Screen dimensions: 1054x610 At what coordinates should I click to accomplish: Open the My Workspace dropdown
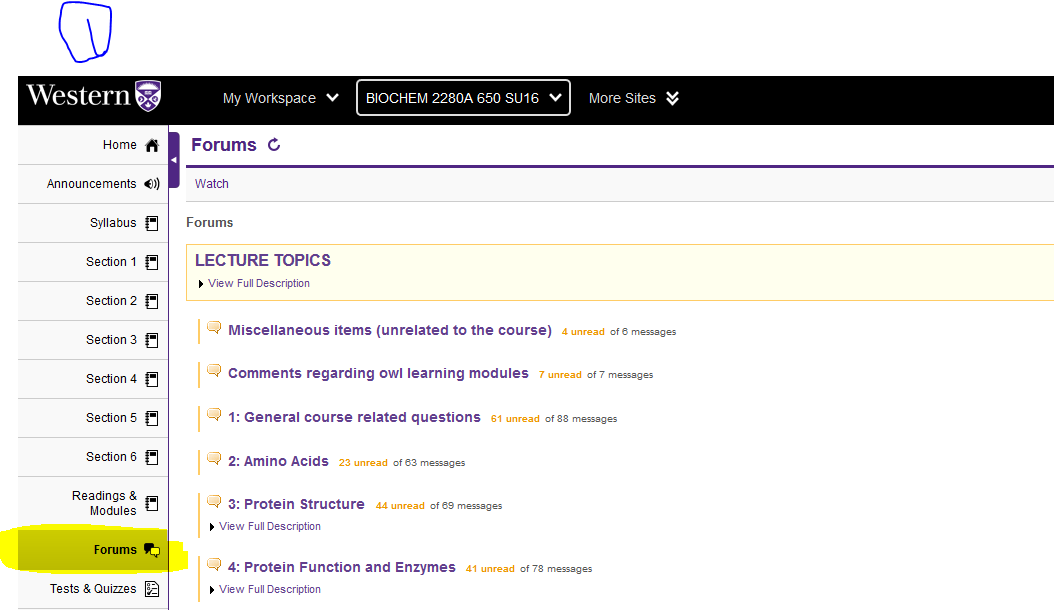[280, 98]
